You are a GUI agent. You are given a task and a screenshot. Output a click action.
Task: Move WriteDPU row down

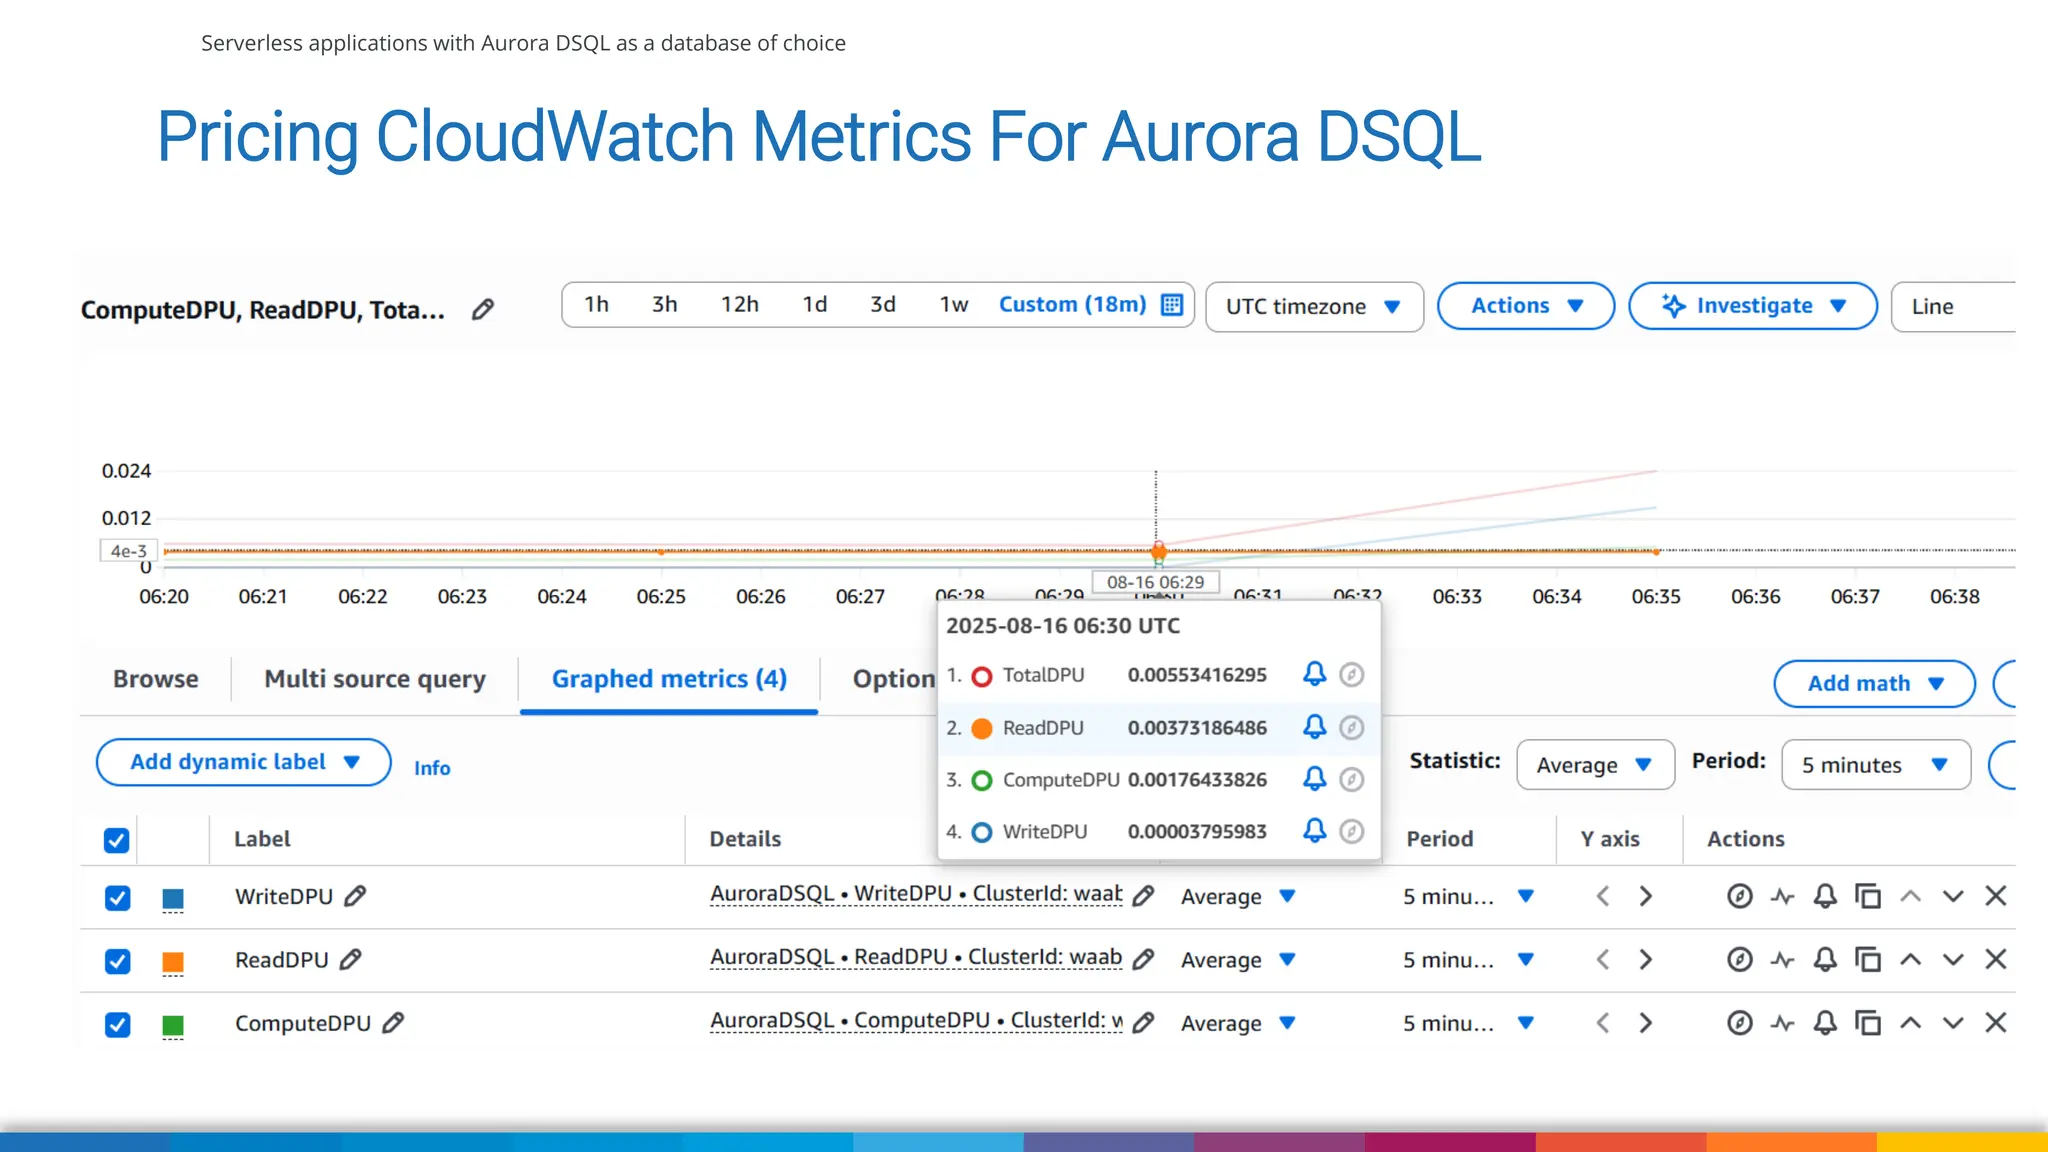coord(1953,896)
